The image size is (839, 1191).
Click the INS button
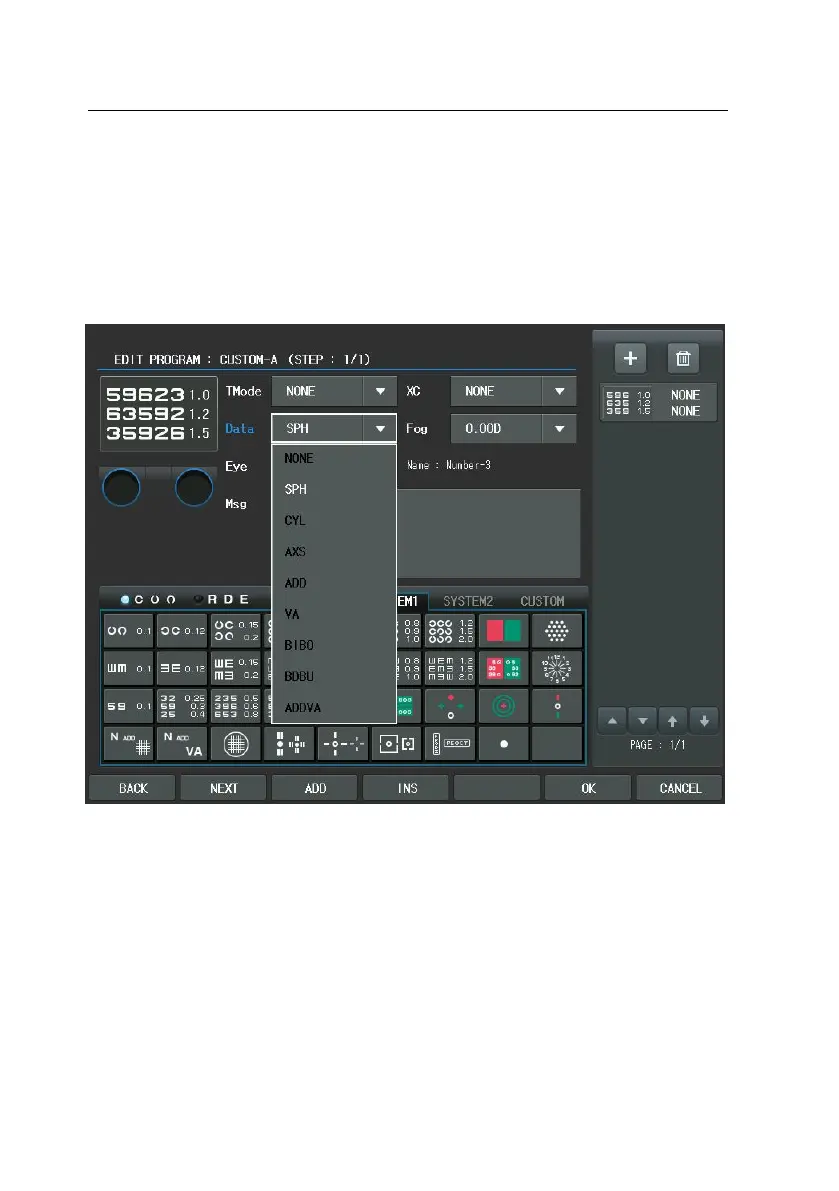(x=407, y=788)
